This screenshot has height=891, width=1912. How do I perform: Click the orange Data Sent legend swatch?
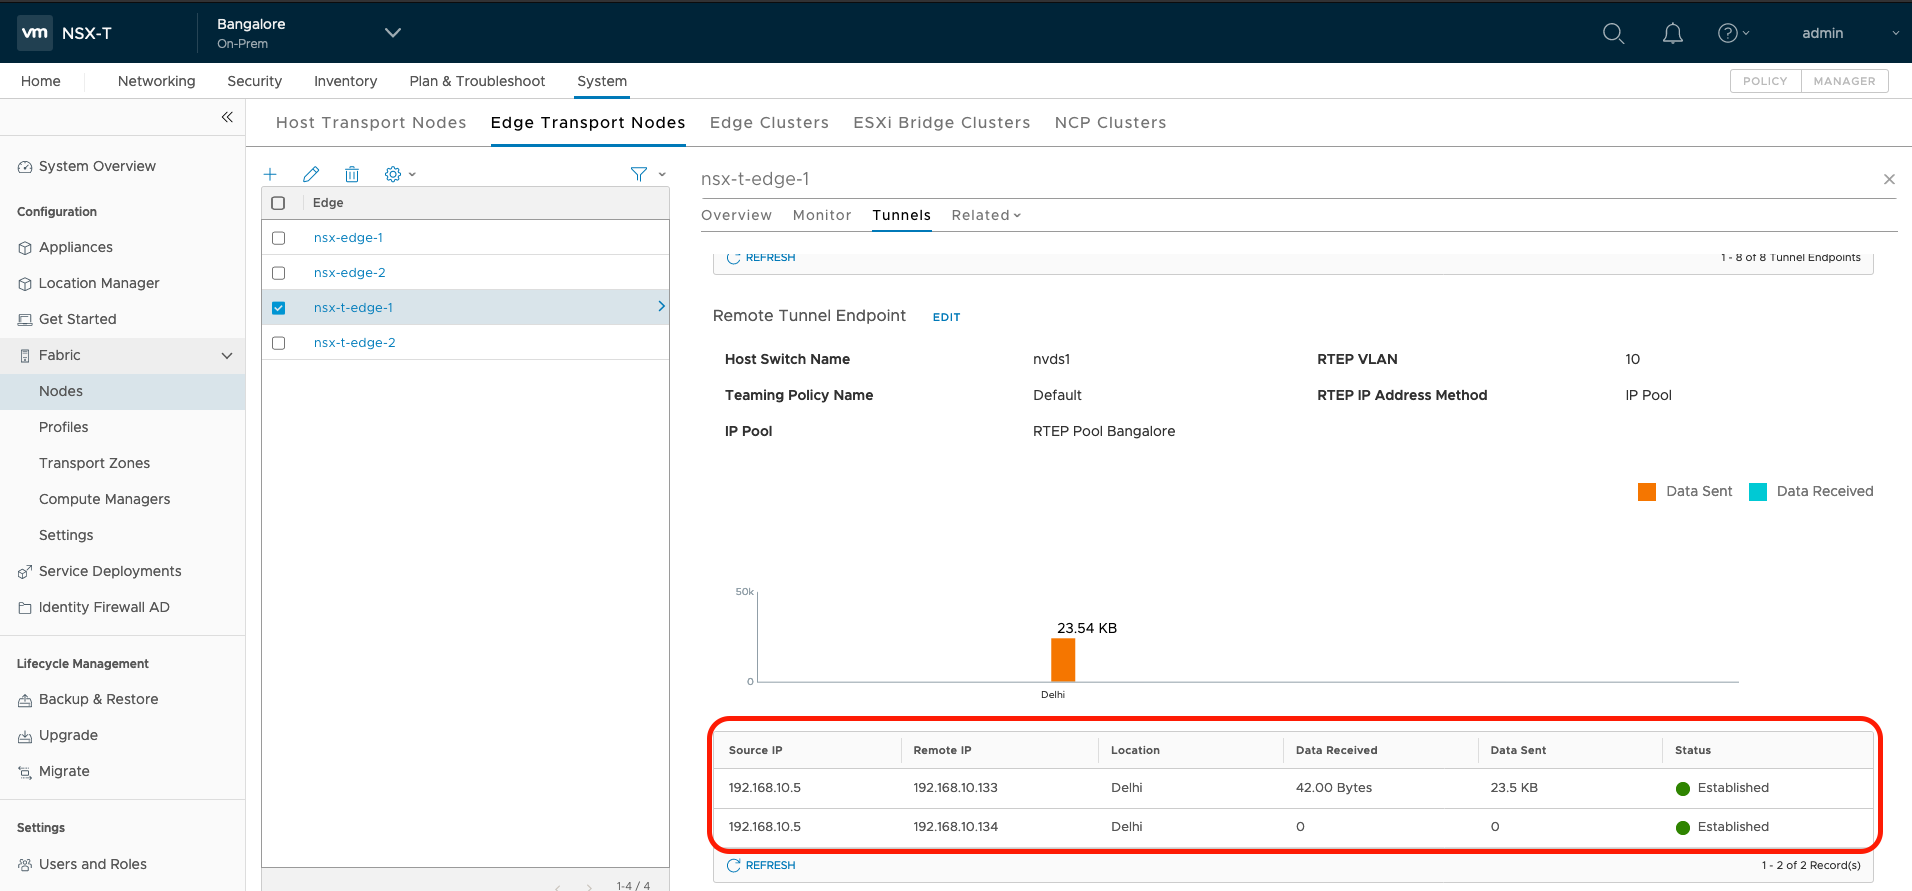pyautogui.click(x=1647, y=491)
